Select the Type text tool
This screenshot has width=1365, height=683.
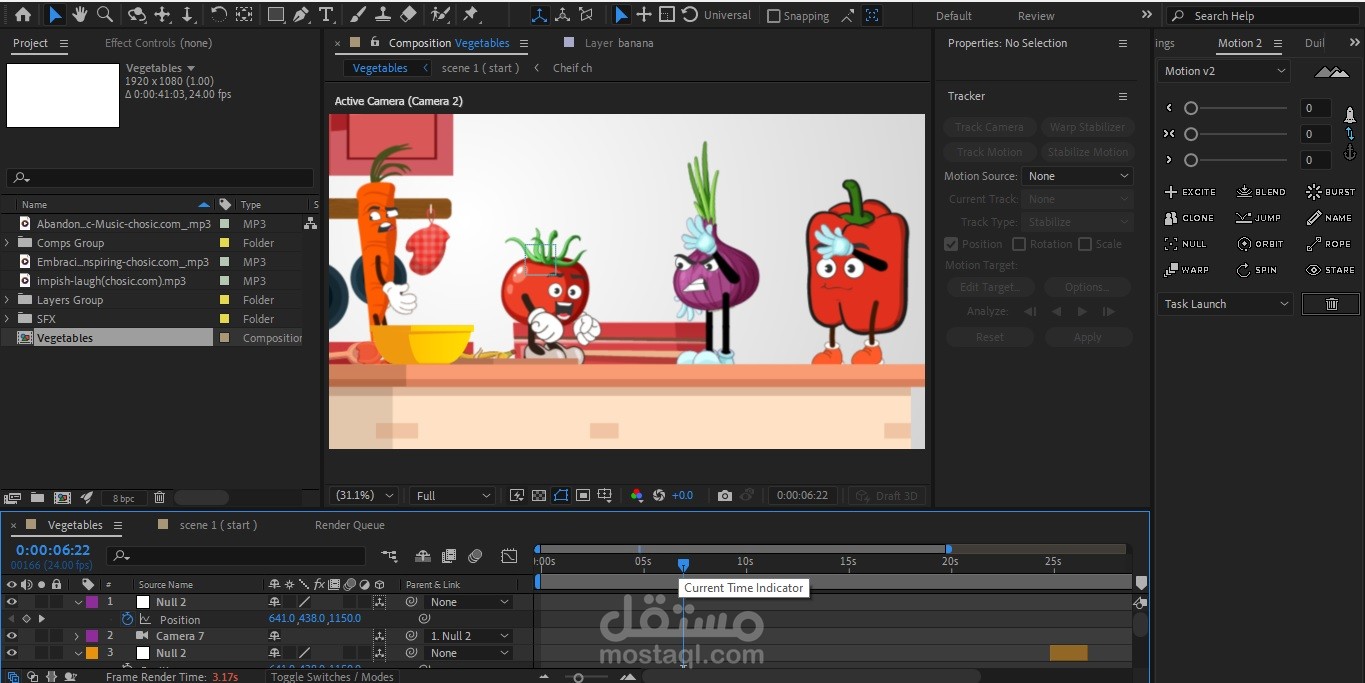tap(326, 15)
